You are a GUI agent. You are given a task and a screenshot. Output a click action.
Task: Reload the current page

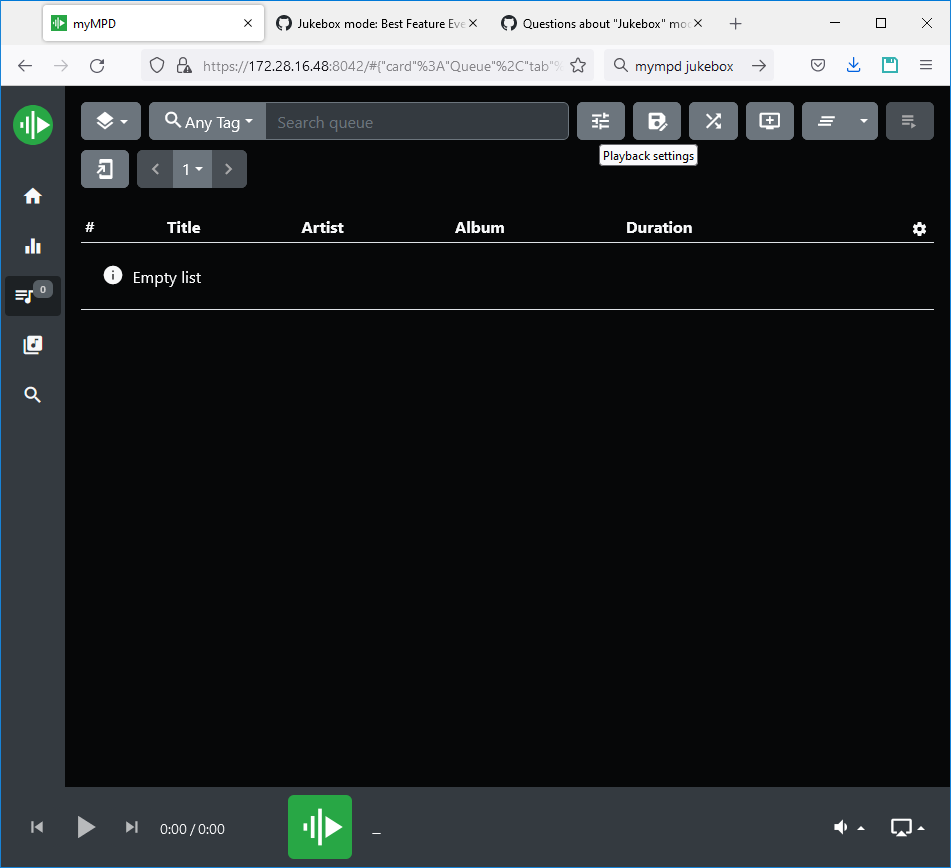[x=97, y=66]
